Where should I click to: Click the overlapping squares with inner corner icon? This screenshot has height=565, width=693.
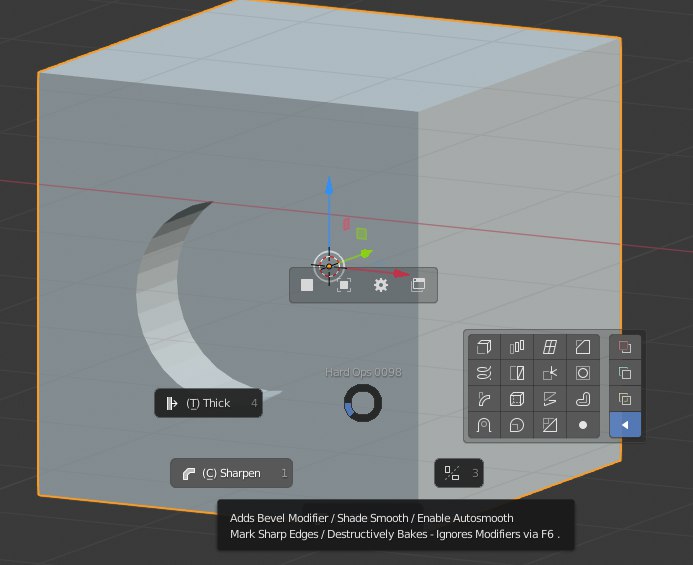tap(625, 399)
